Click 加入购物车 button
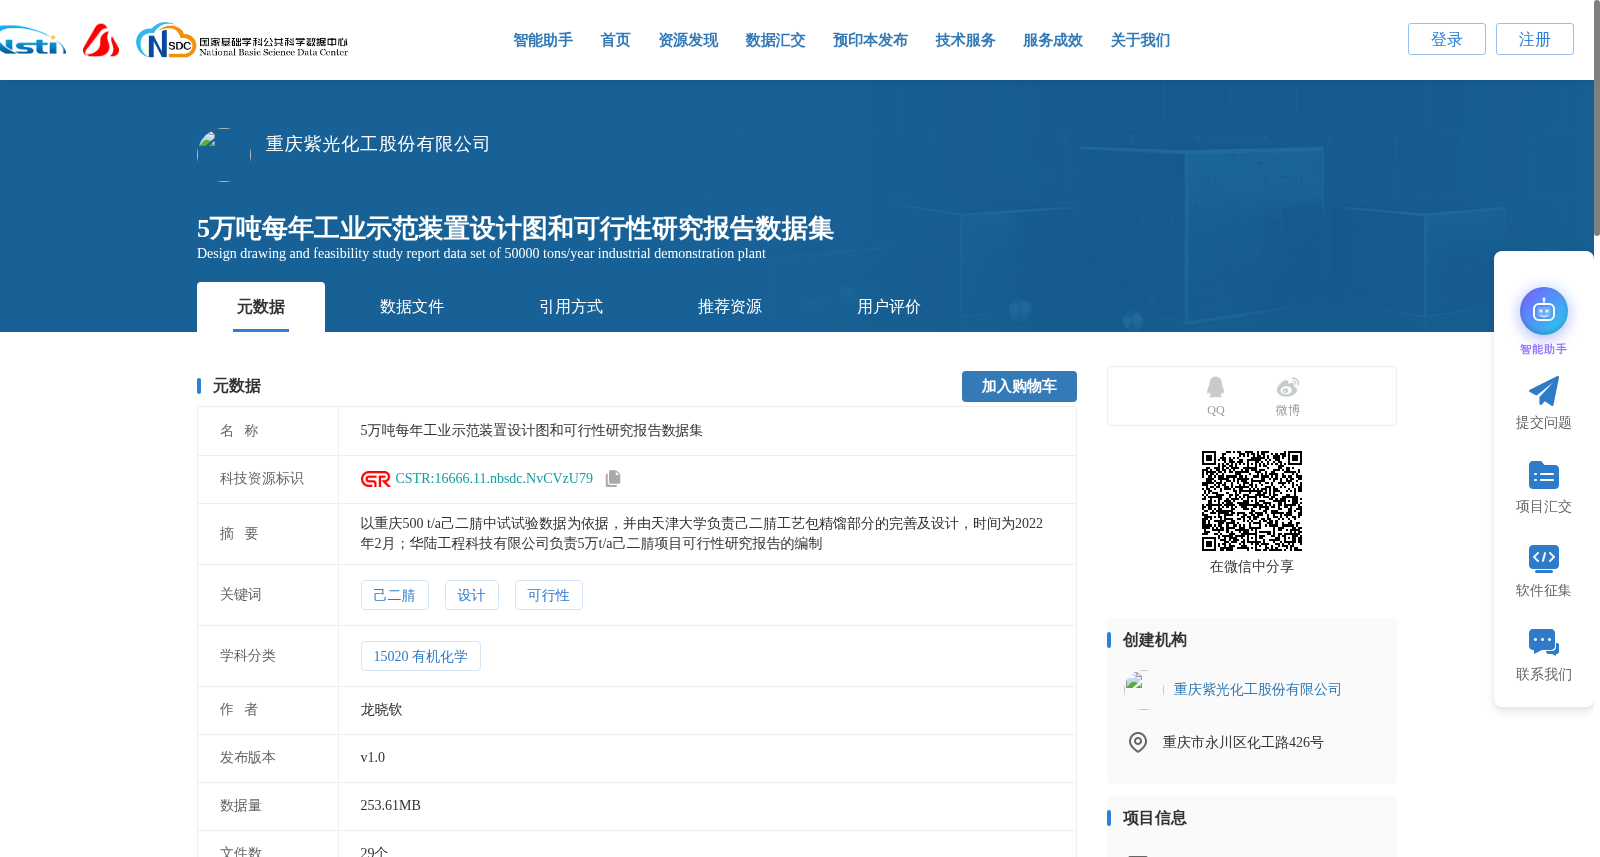 point(1019,386)
